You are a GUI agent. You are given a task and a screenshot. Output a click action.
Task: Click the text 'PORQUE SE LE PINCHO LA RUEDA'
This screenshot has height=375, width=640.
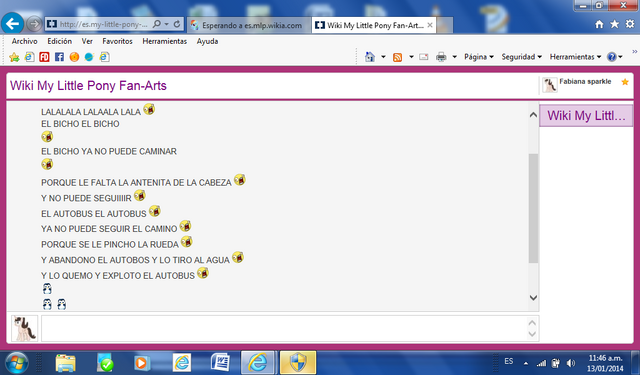(110, 244)
